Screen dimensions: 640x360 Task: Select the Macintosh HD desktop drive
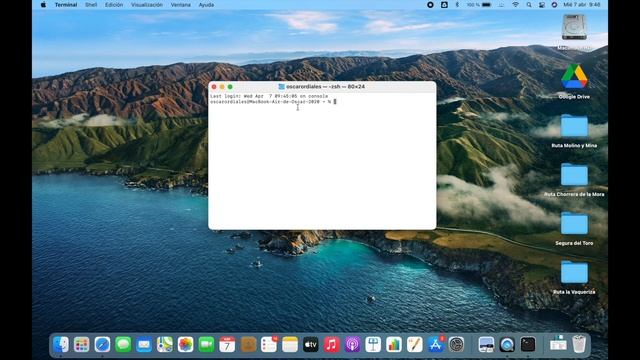574,27
